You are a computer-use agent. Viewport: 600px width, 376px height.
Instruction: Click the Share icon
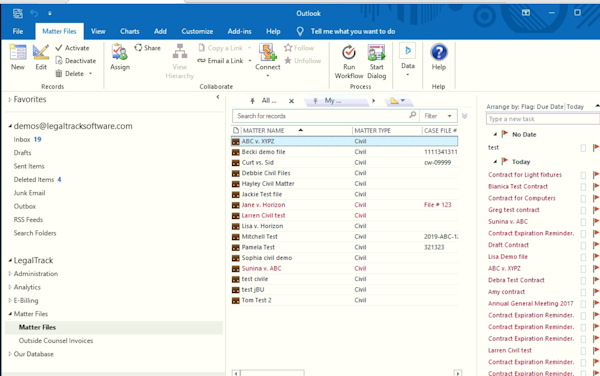coord(138,47)
